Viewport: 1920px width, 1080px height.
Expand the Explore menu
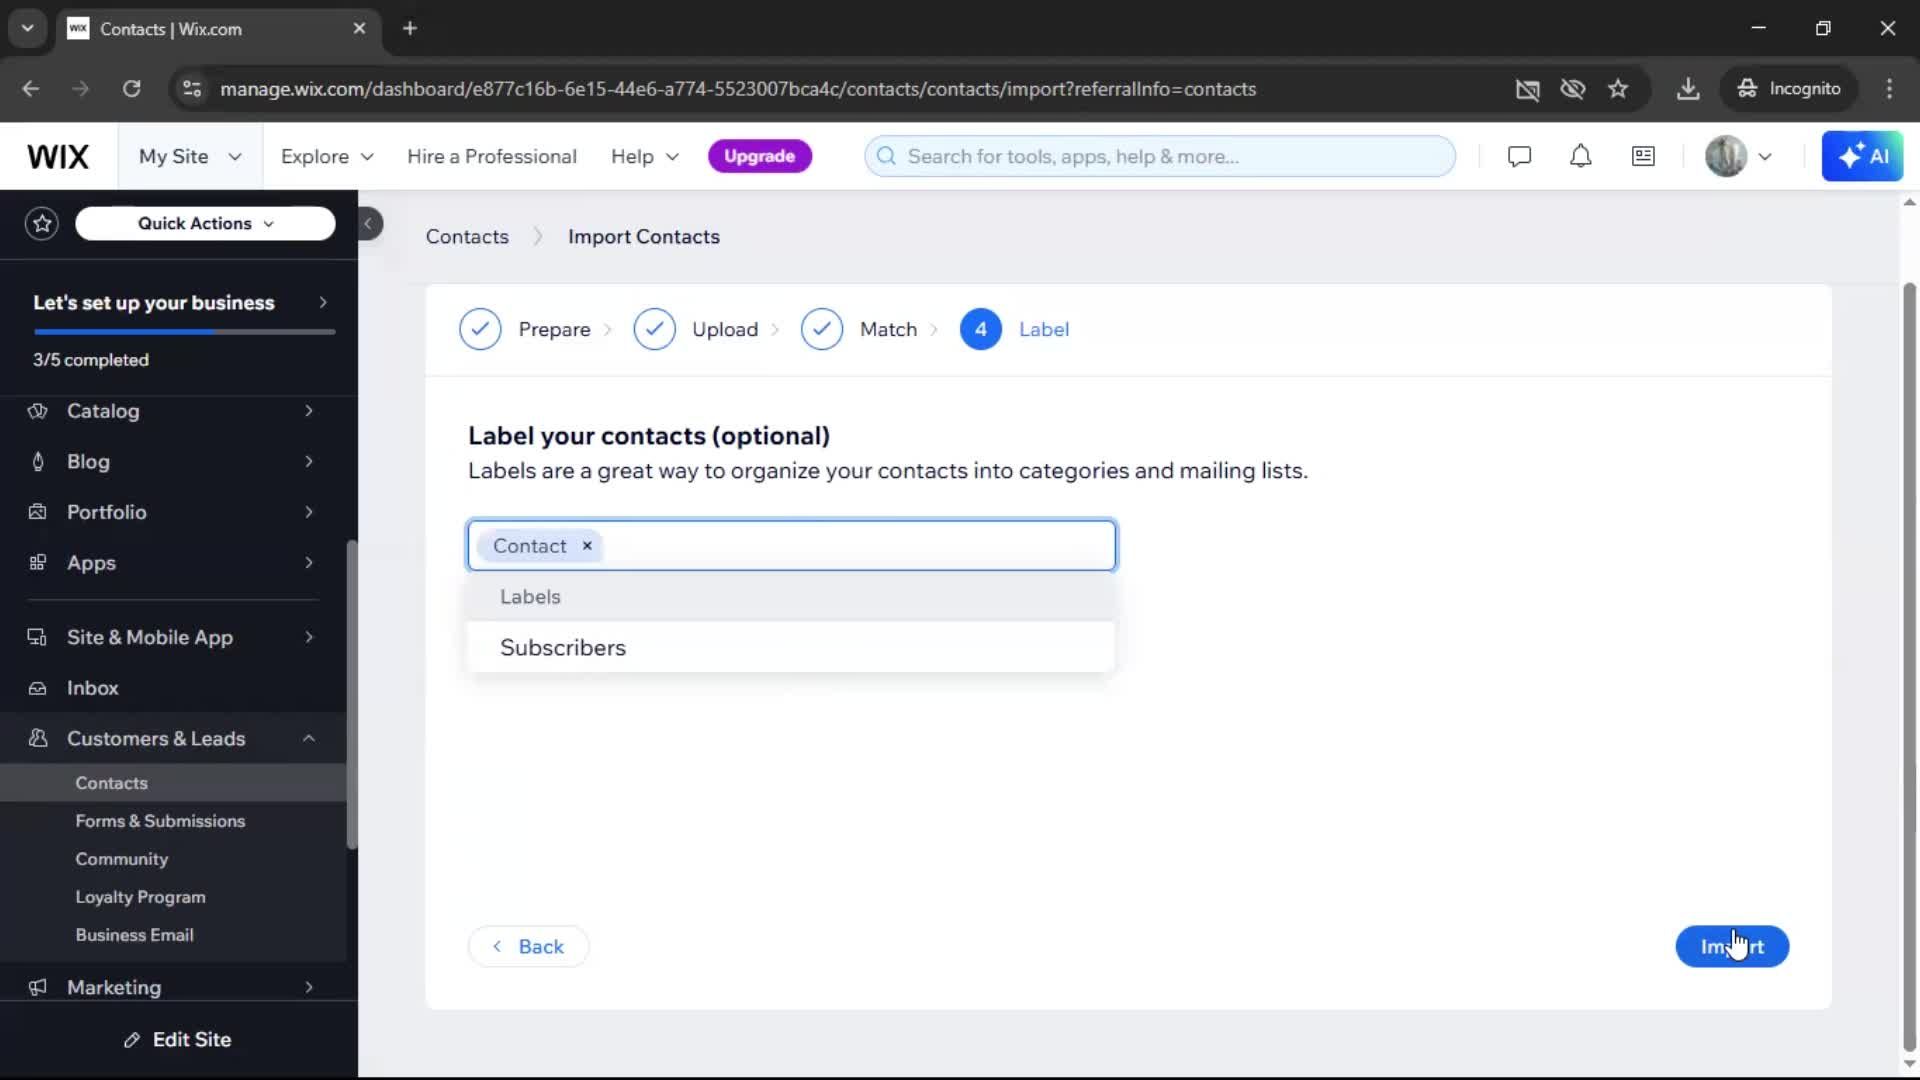327,156
